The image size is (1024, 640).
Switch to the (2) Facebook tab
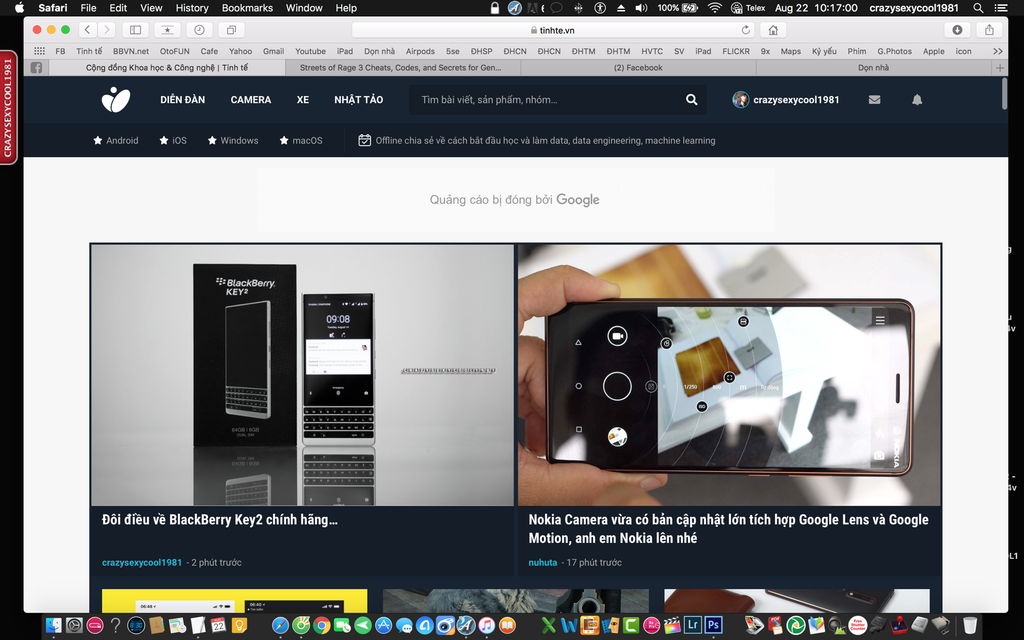pos(638,68)
